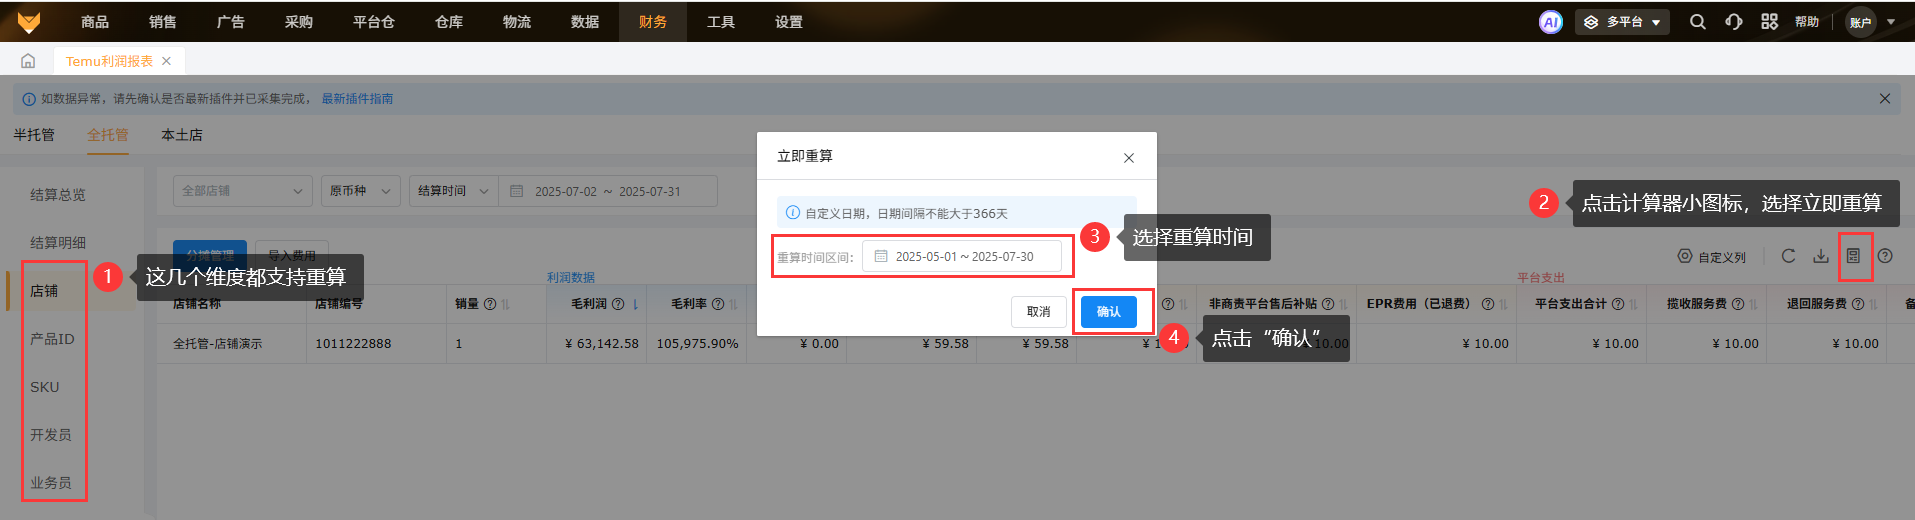The width and height of the screenshot is (1915, 520).
Task: Open the 数据 menu
Action: 585,22
